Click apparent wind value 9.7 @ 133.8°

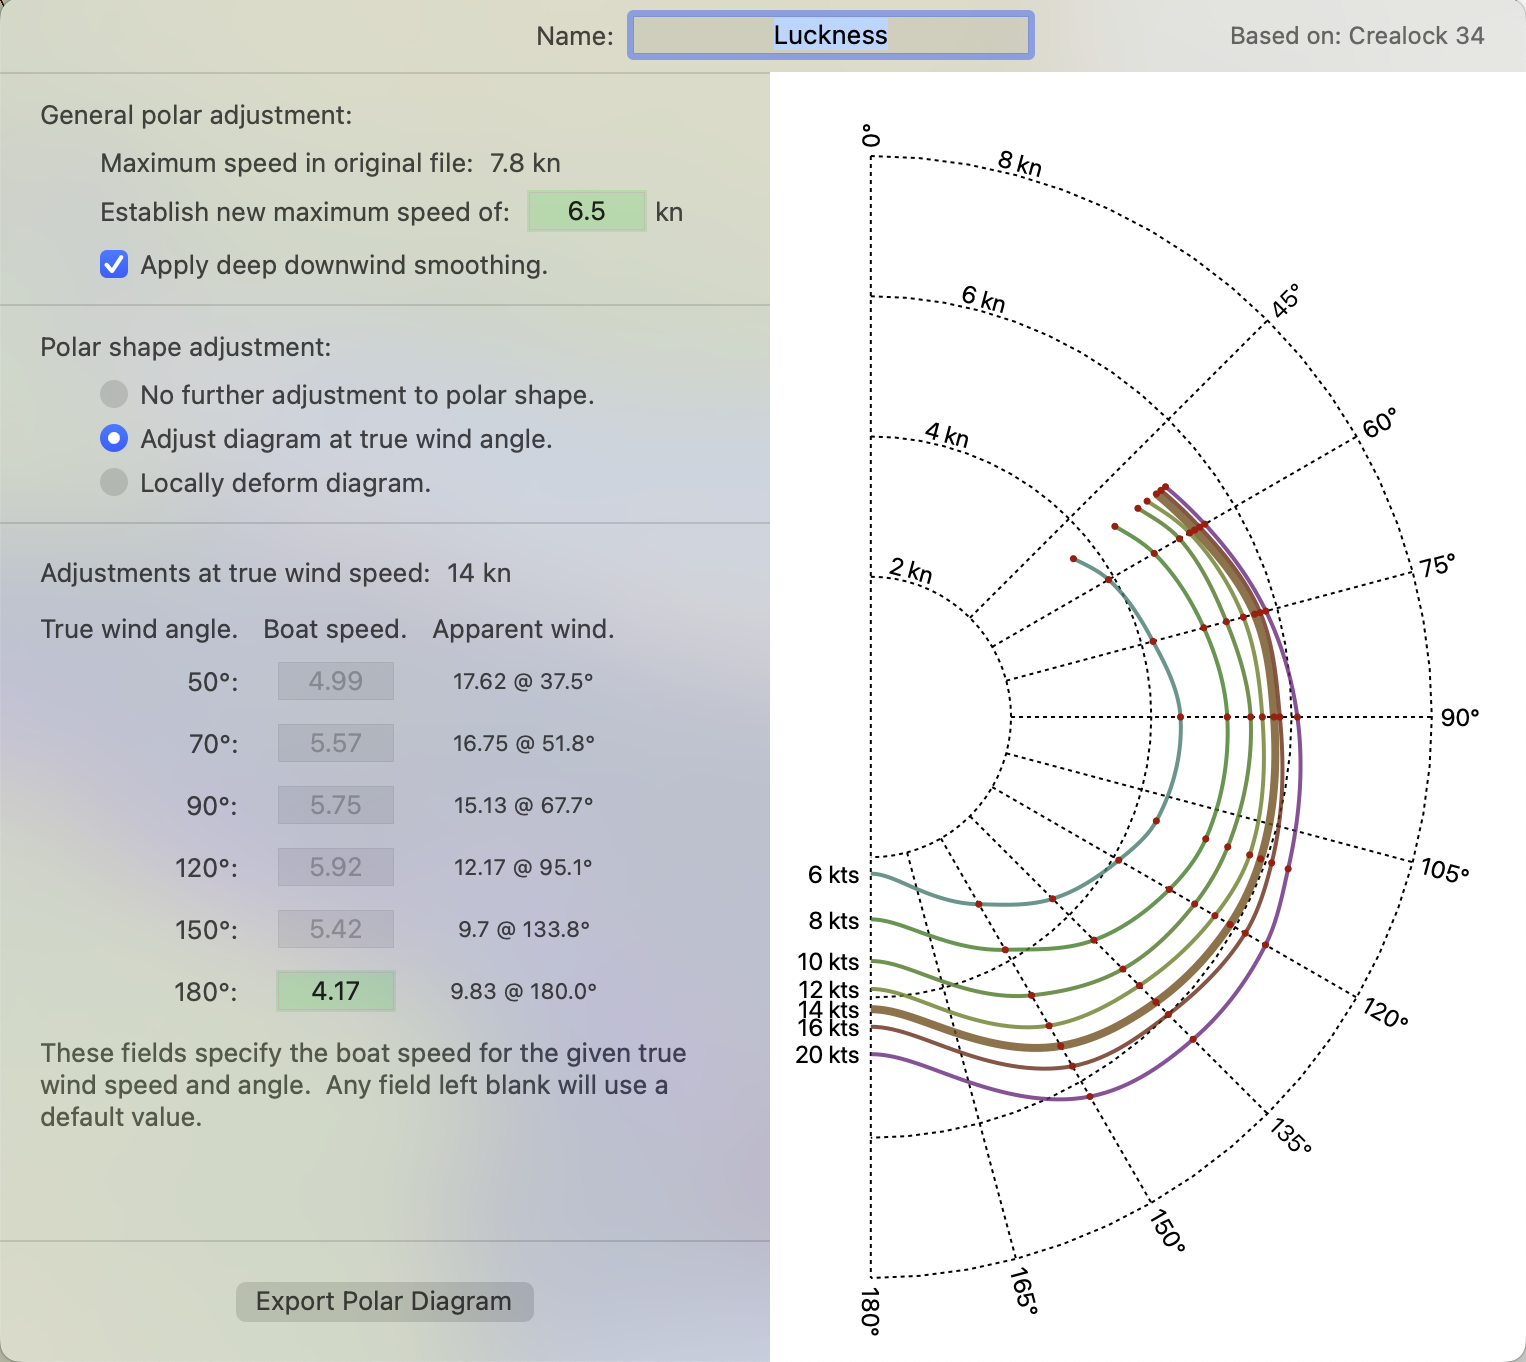pyautogui.click(x=523, y=929)
